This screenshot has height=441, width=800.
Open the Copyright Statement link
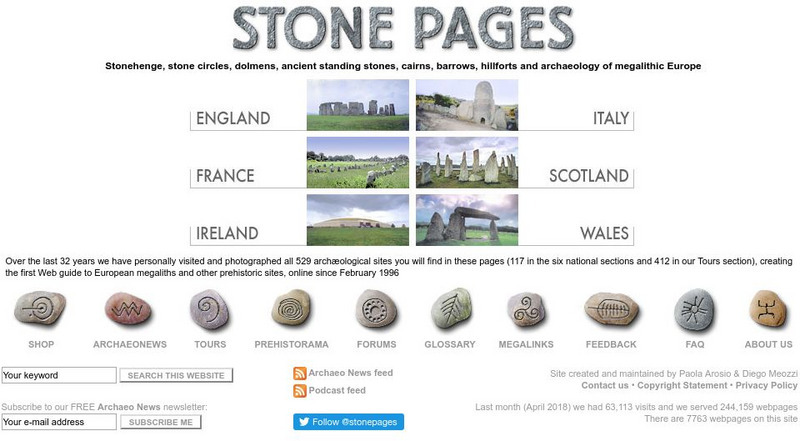(682, 385)
